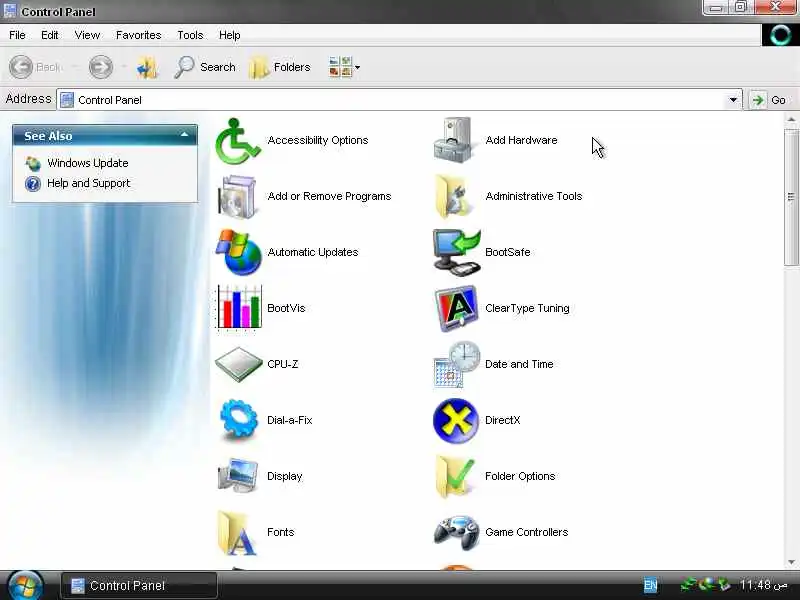Click the Control Panel address field
Viewport: 800px width, 600px height.
pyautogui.click(x=399, y=100)
